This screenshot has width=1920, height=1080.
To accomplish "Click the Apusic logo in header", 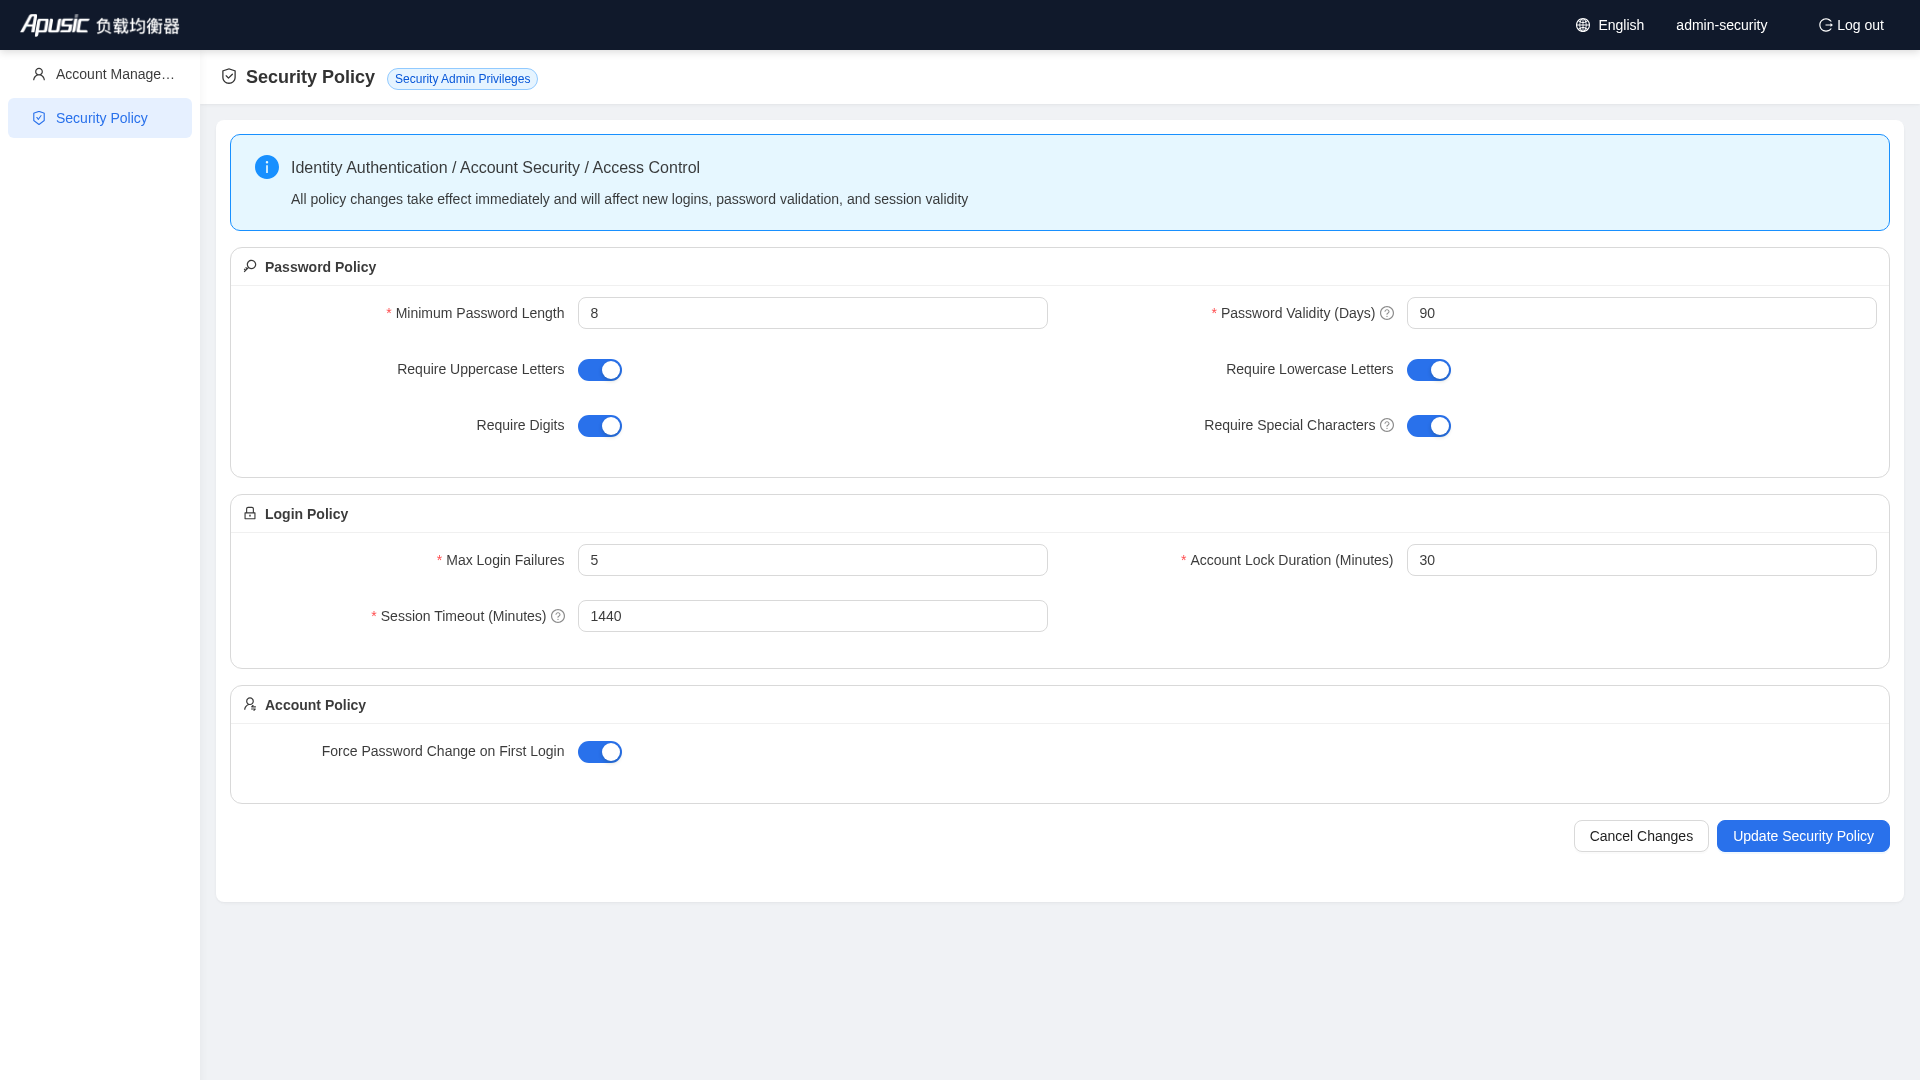I will pyautogui.click(x=100, y=25).
